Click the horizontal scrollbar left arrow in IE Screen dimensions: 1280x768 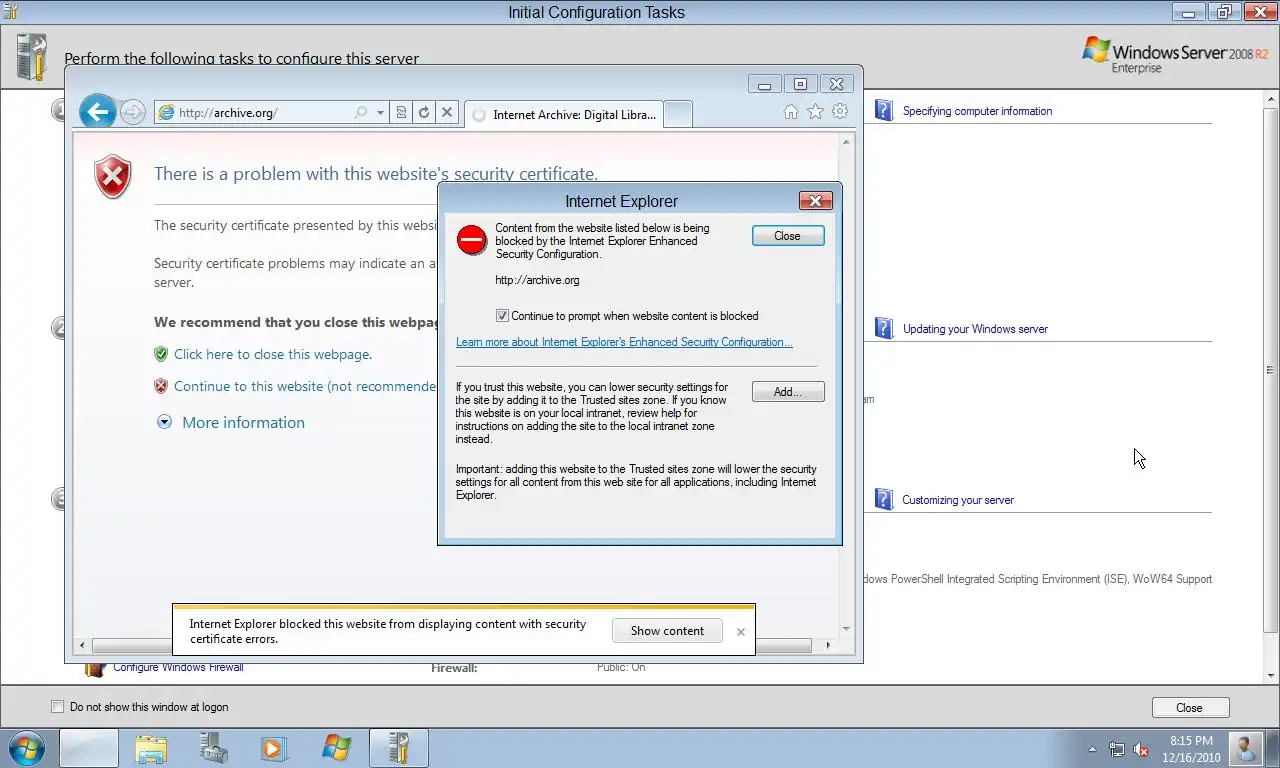tap(82, 645)
